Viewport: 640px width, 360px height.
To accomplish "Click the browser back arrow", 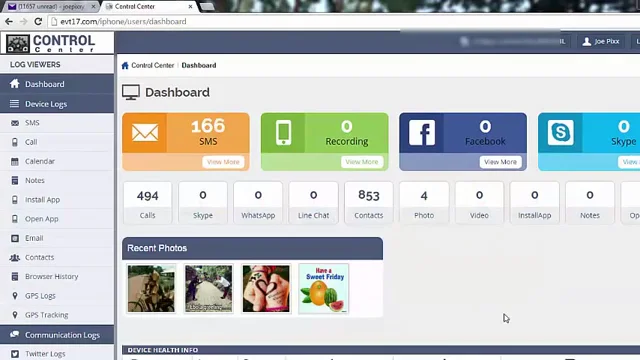I will pyautogui.click(x=9, y=22).
